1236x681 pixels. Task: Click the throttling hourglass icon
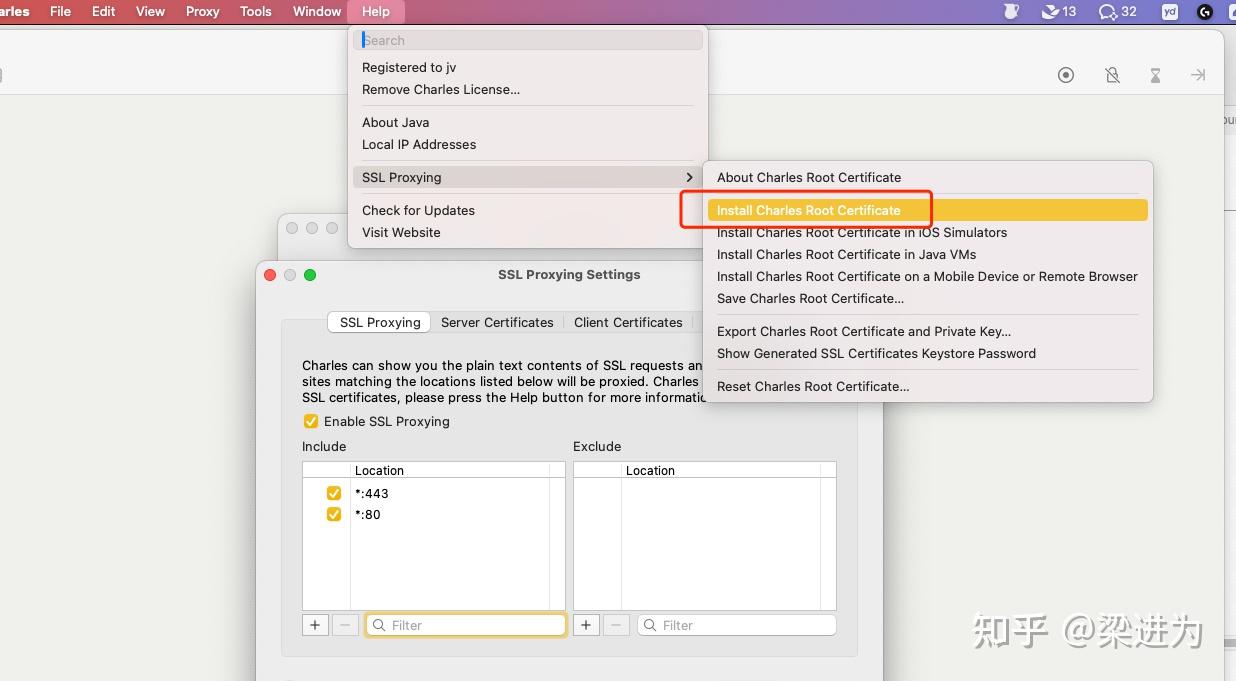(1155, 75)
